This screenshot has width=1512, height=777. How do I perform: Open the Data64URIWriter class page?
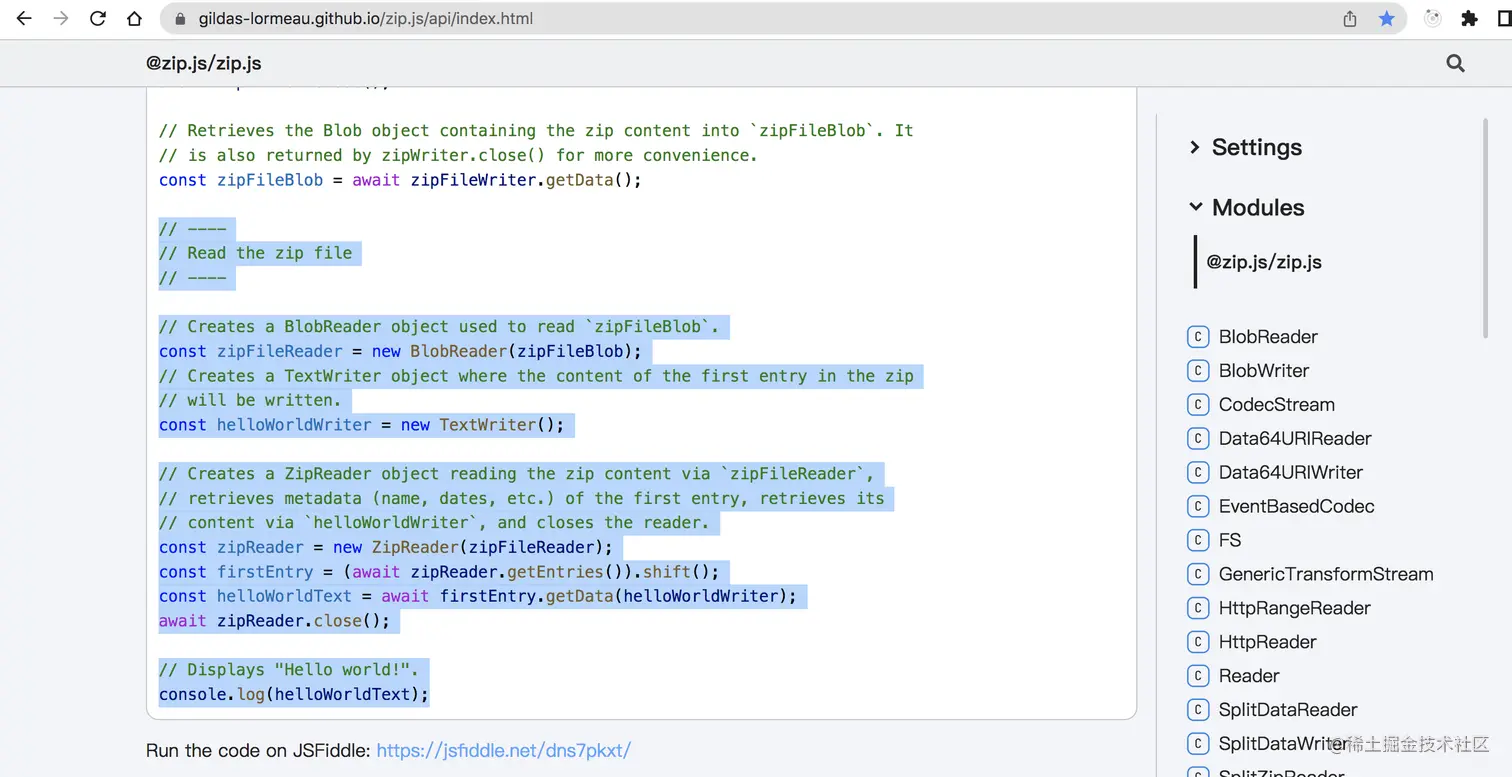1290,472
